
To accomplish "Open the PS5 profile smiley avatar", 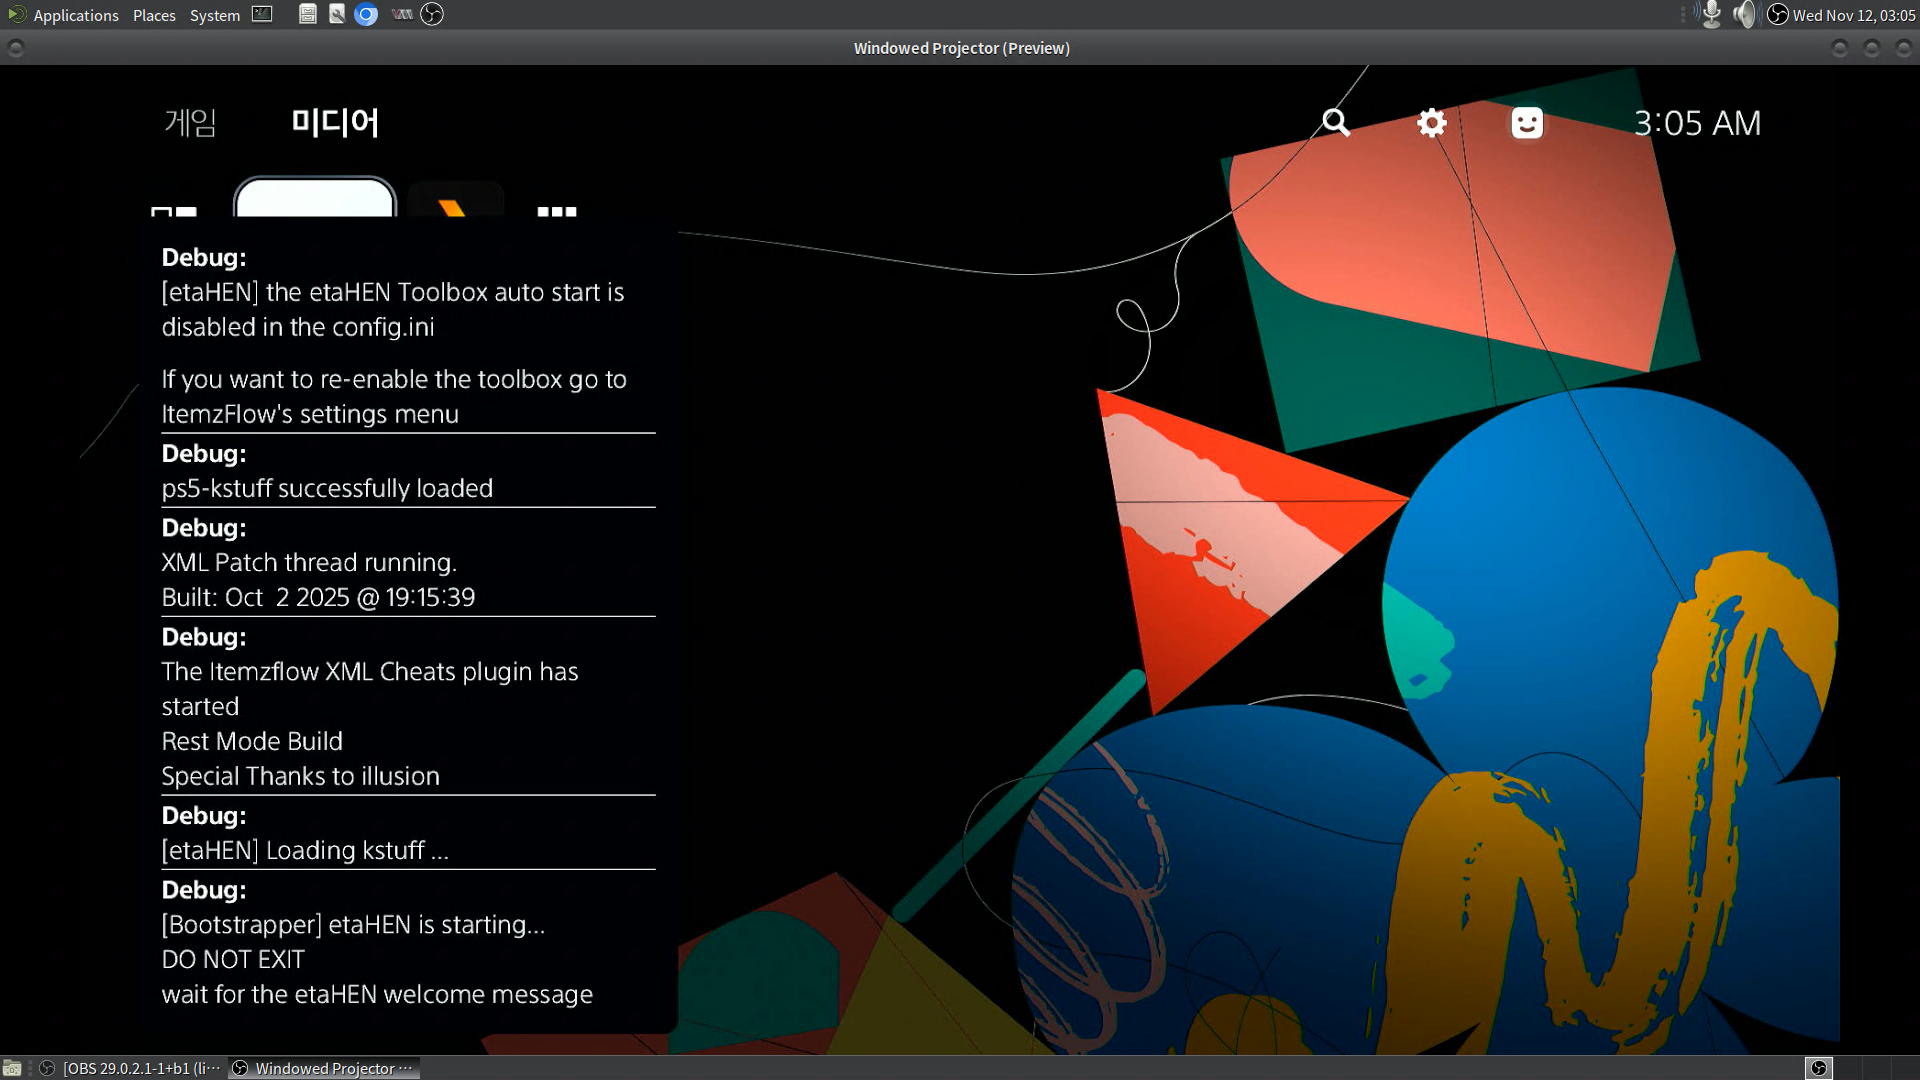I will tap(1527, 123).
